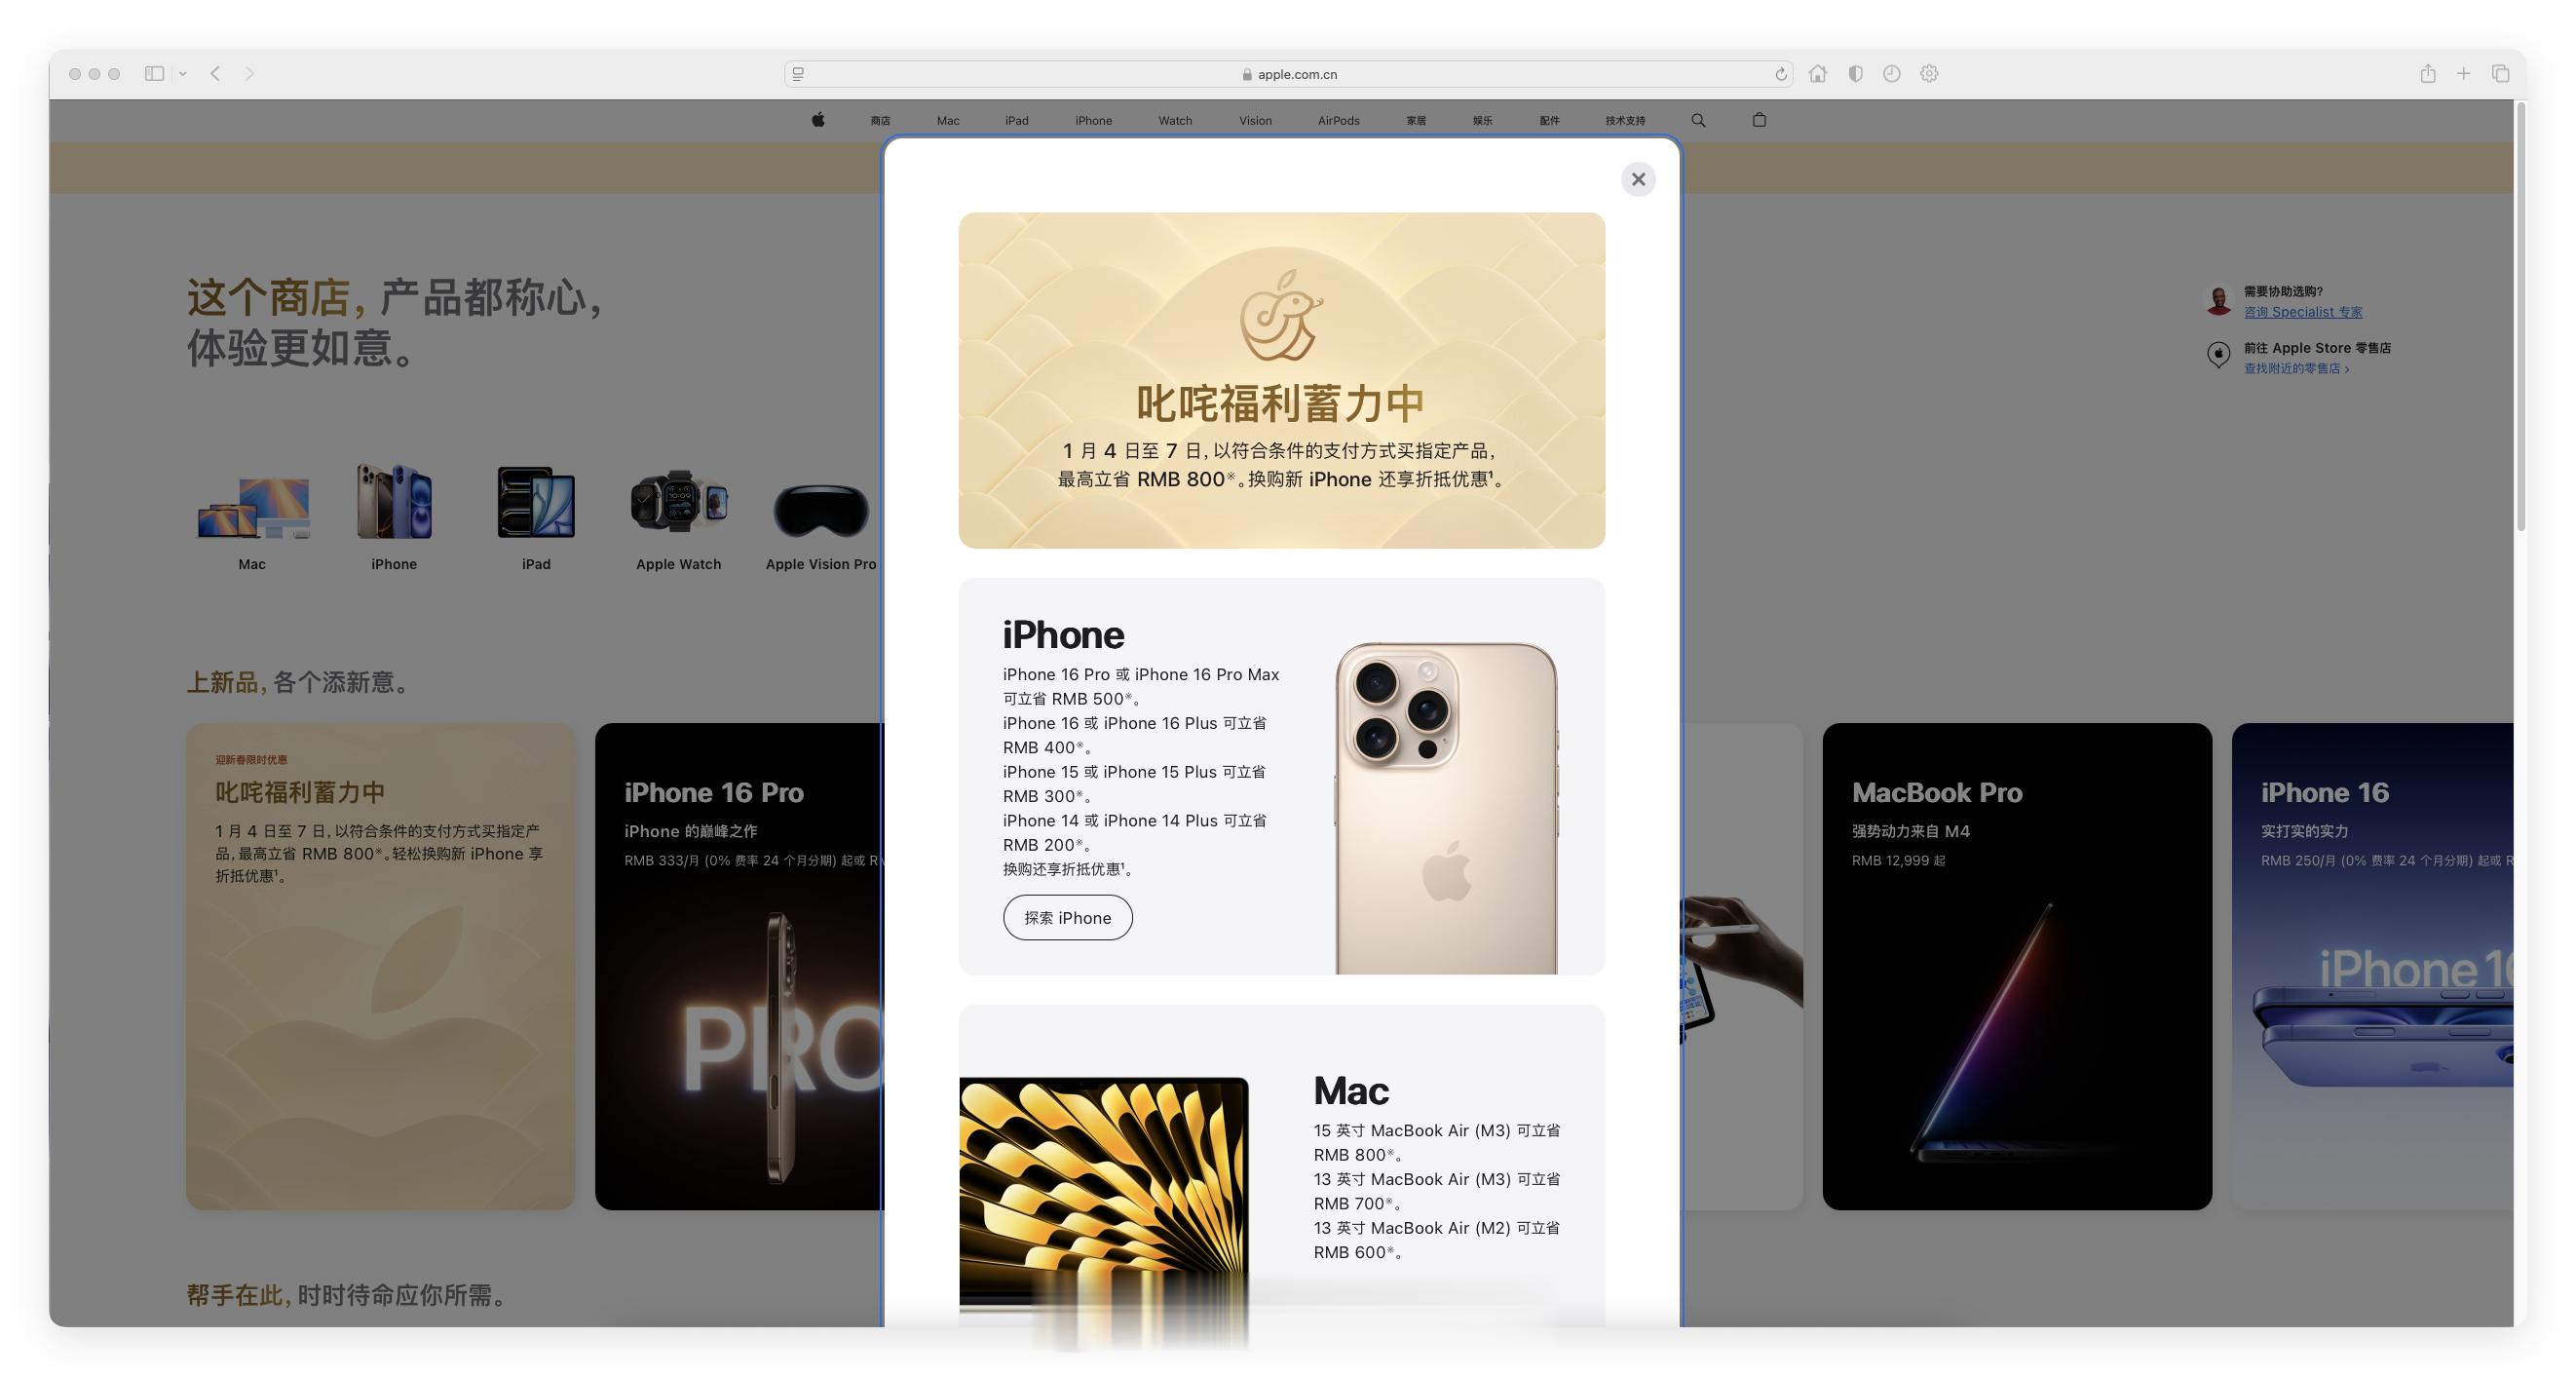
Task: Open the history clock icon
Action: coord(1891,73)
